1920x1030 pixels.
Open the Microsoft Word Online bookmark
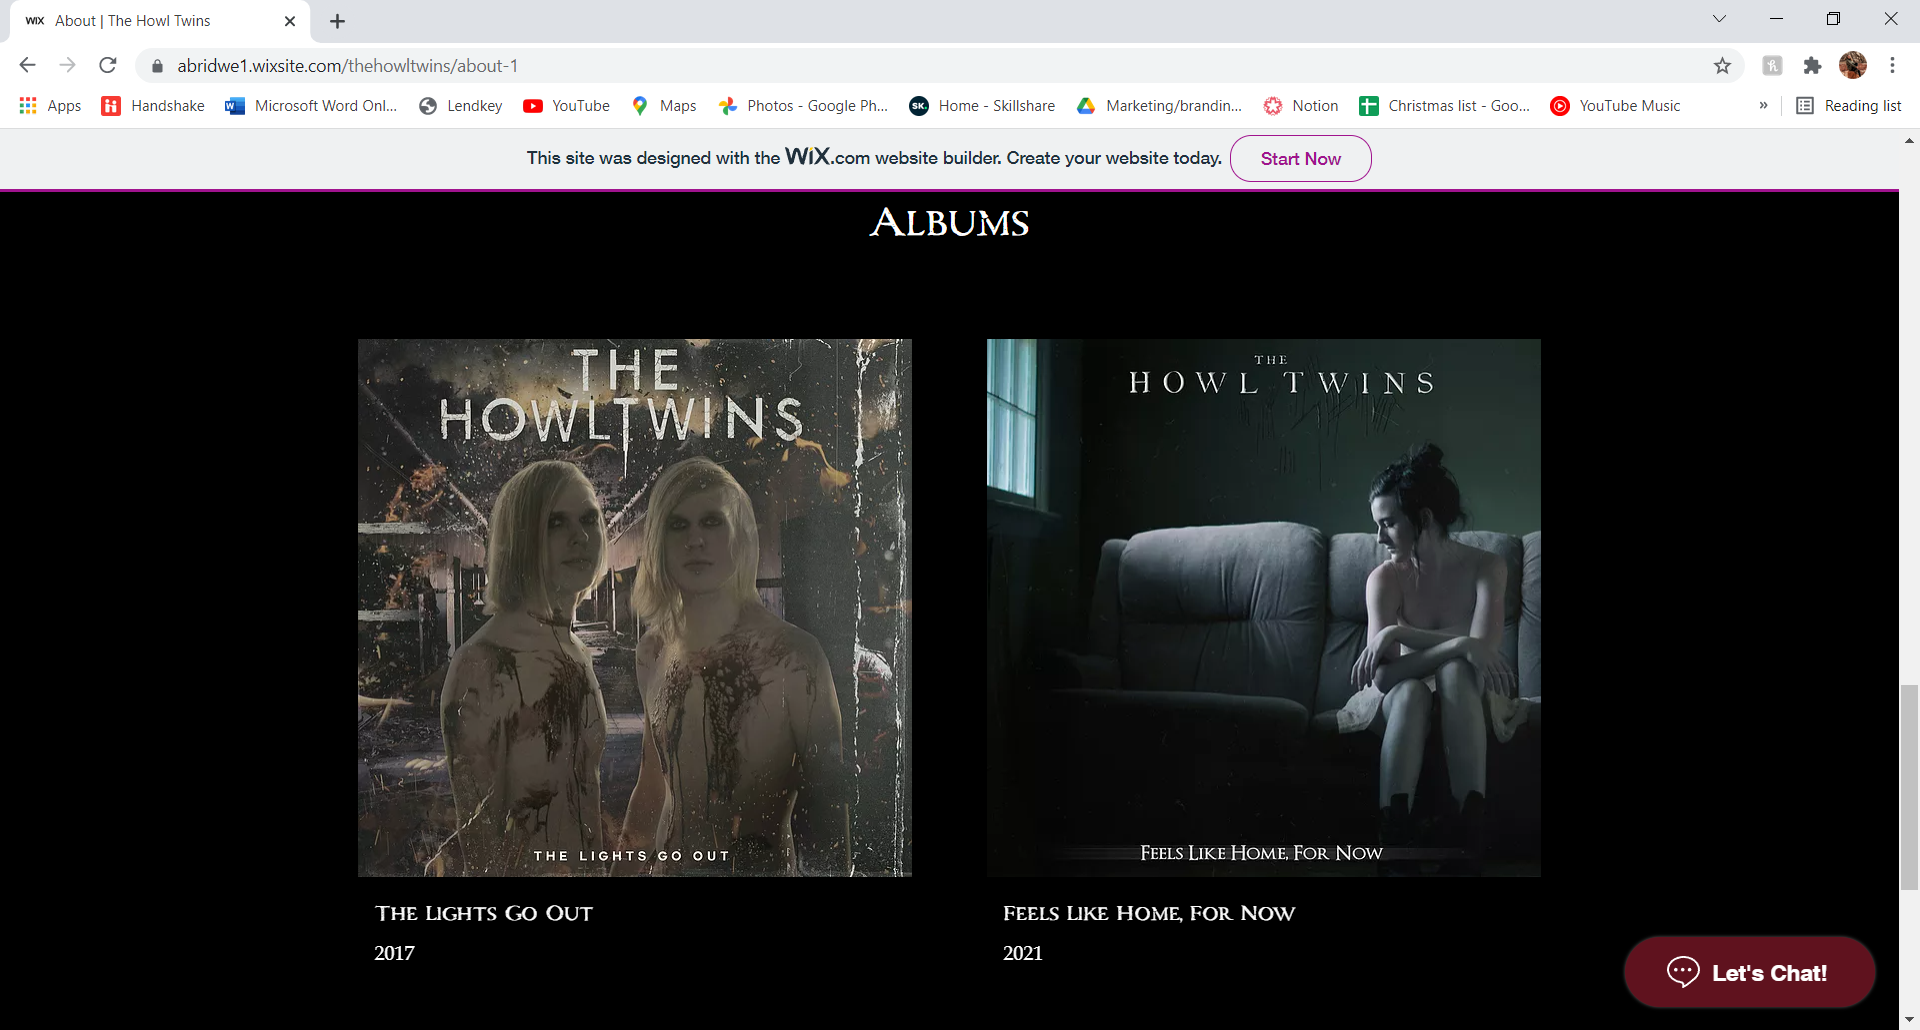point(311,106)
